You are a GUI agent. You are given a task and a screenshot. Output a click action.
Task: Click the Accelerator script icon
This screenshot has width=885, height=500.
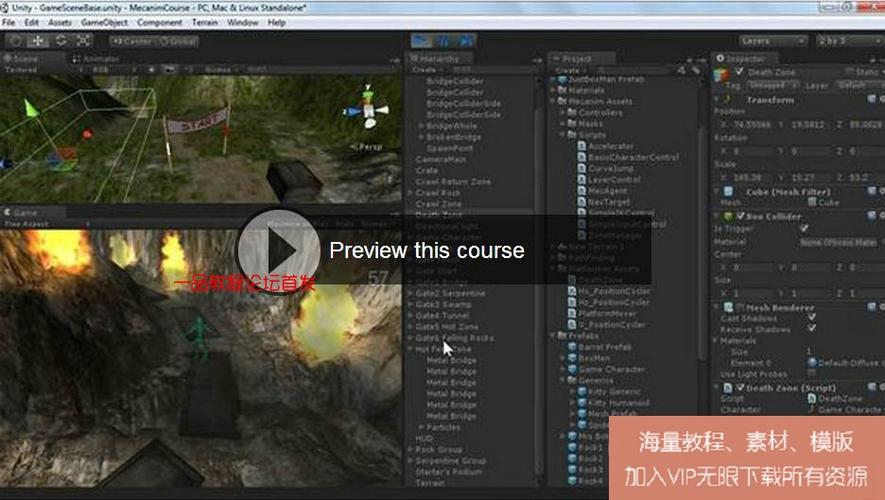pos(581,146)
